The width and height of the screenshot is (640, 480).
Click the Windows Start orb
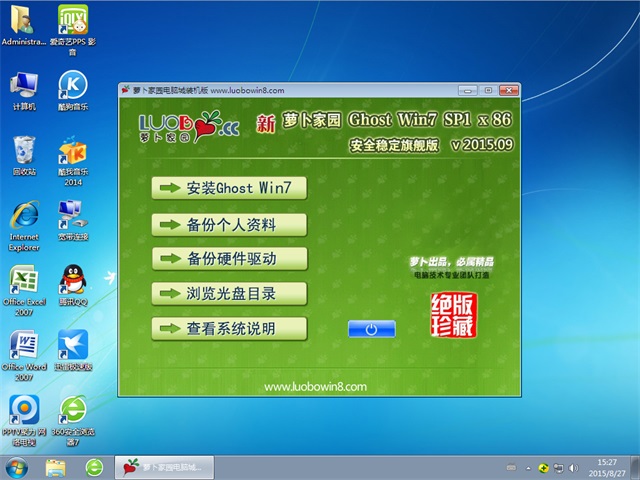[x=17, y=467]
